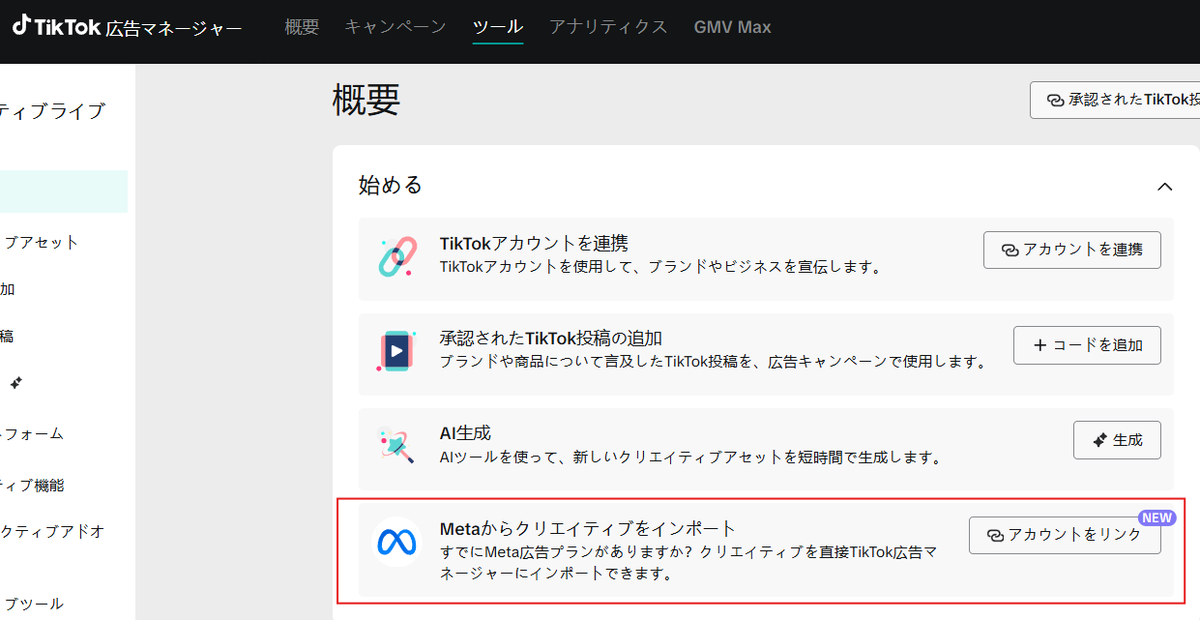The height and width of the screenshot is (620, 1200).
Task: Click the Meta logo icon
Action: point(397,541)
